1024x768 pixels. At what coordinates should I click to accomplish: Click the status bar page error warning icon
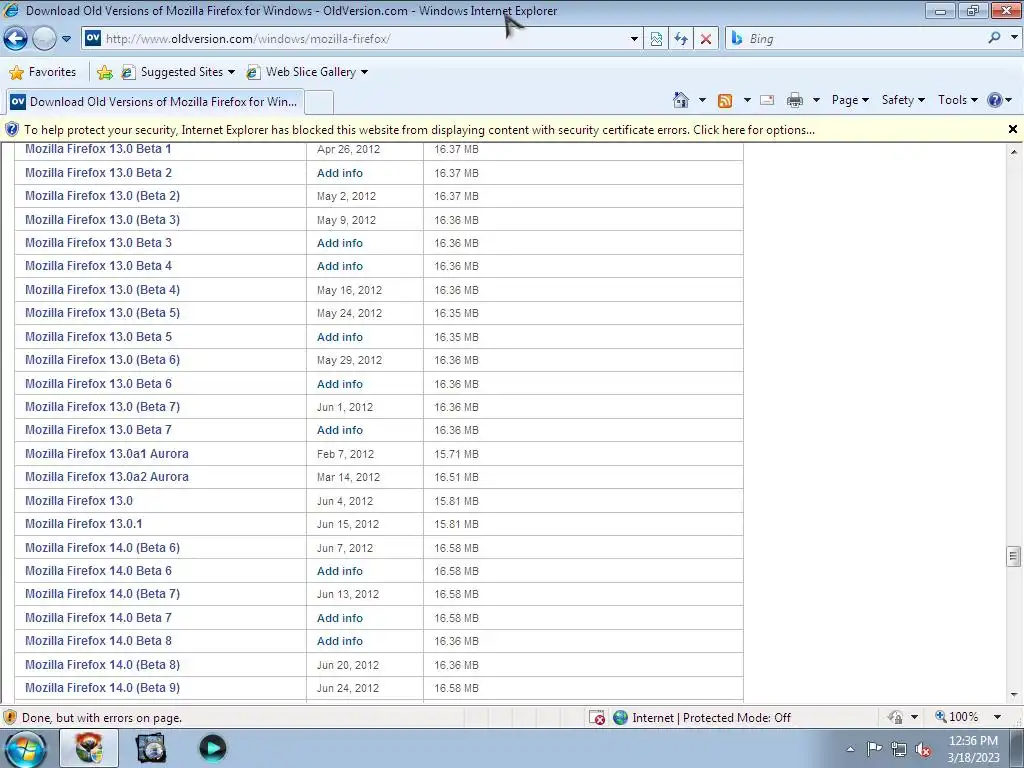[x=10, y=718]
